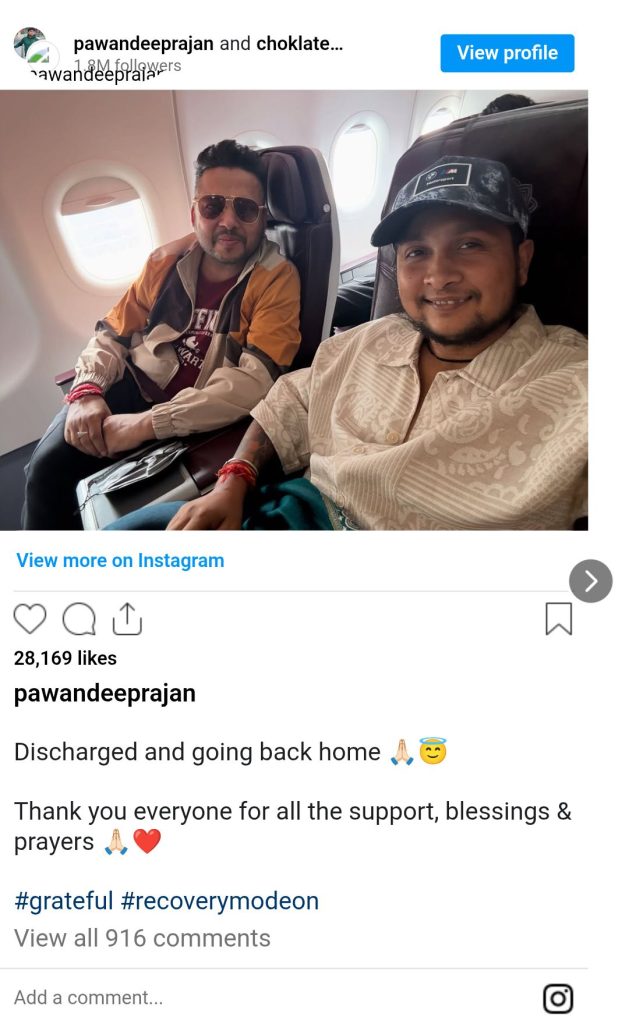
Task: Click pawandeeprajan name in post header
Action: (x=143, y=44)
